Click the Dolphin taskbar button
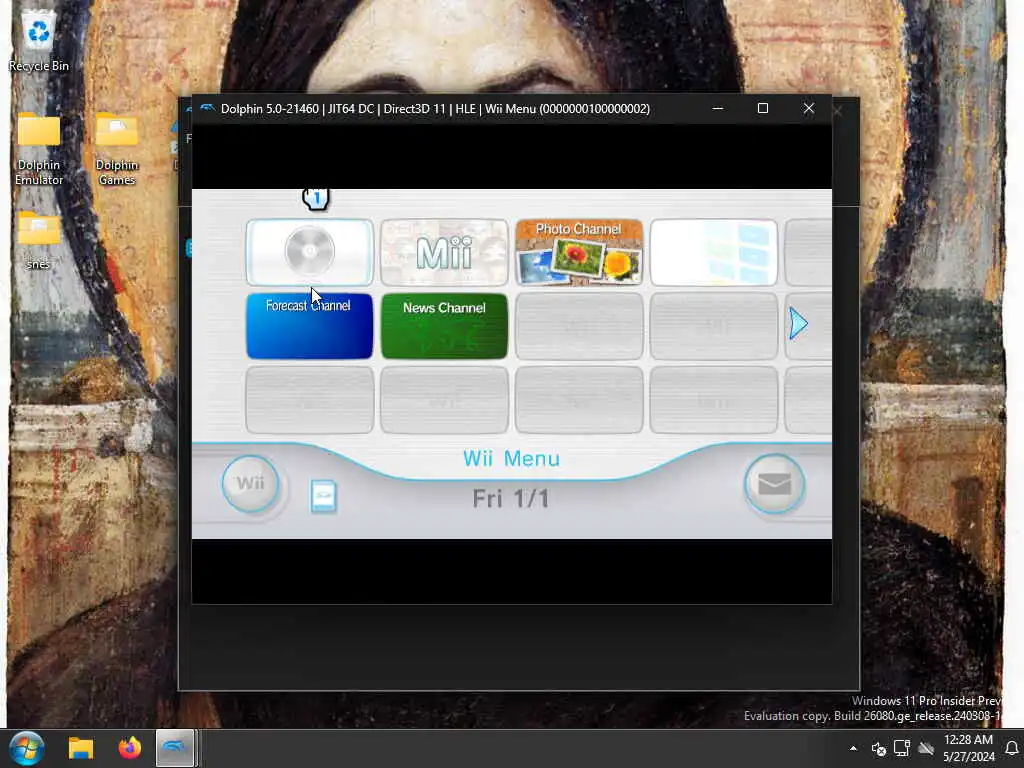 175,748
